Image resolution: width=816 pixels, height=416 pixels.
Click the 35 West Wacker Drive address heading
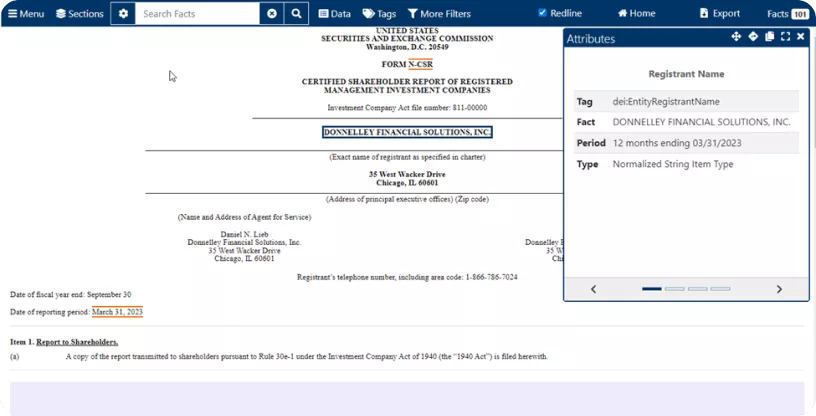click(407, 174)
